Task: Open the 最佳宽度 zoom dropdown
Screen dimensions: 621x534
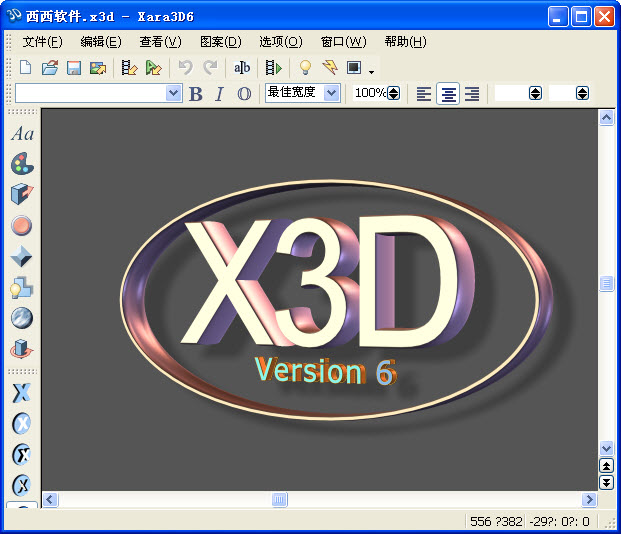Action: point(331,93)
